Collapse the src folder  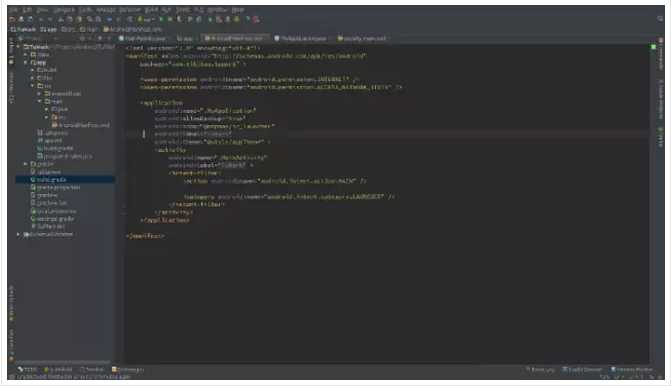tap(33, 86)
